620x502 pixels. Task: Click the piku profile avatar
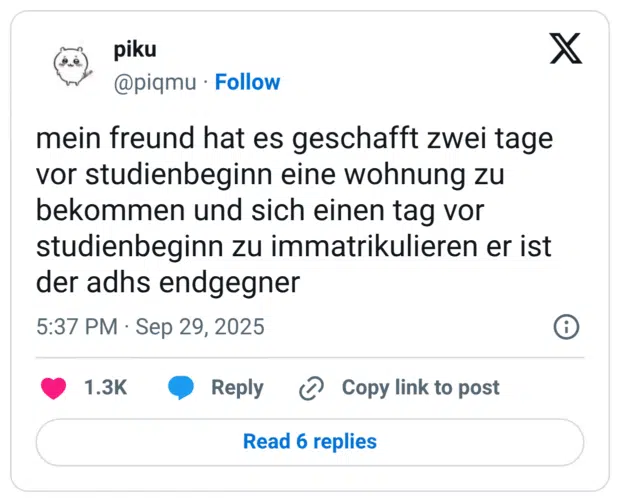(72, 66)
